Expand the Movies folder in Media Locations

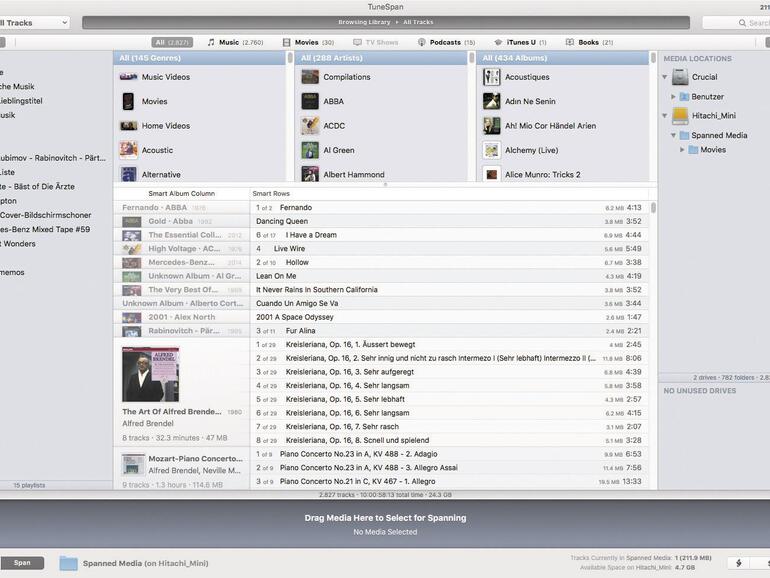click(682, 150)
